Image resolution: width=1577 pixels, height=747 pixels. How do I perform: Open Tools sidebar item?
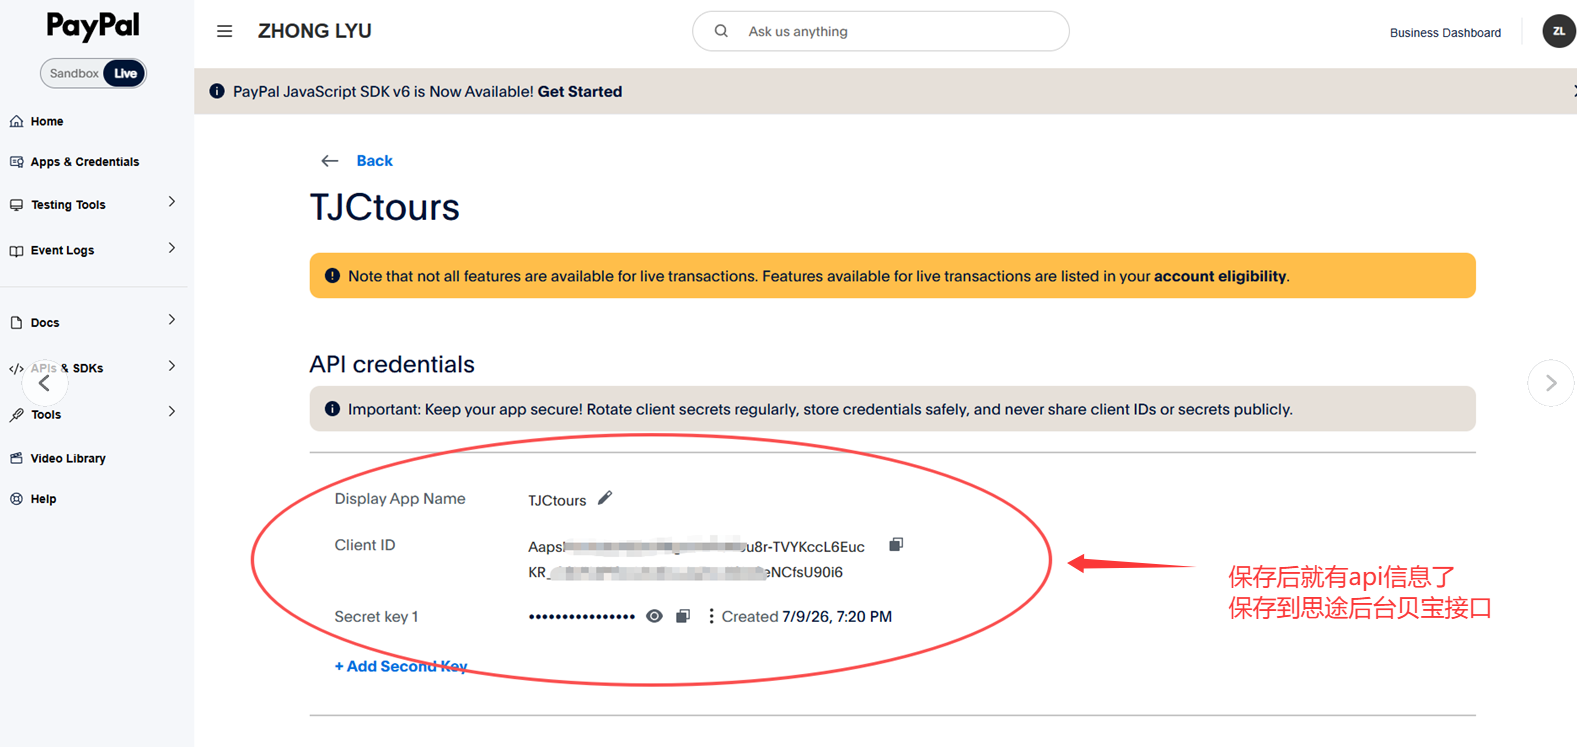tap(46, 415)
